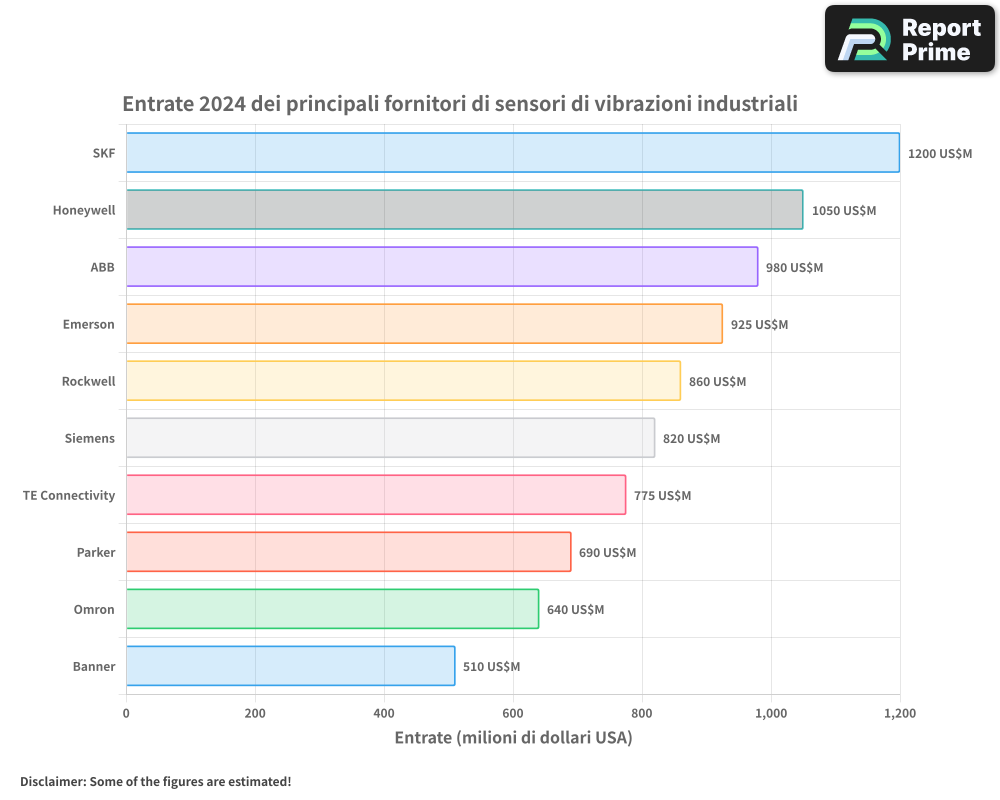Click the orange Emerson bar
This screenshot has height=800, width=1000.
click(424, 324)
